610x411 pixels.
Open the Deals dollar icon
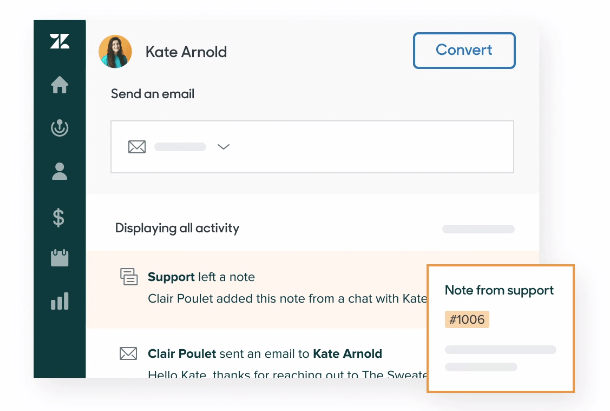point(59,215)
